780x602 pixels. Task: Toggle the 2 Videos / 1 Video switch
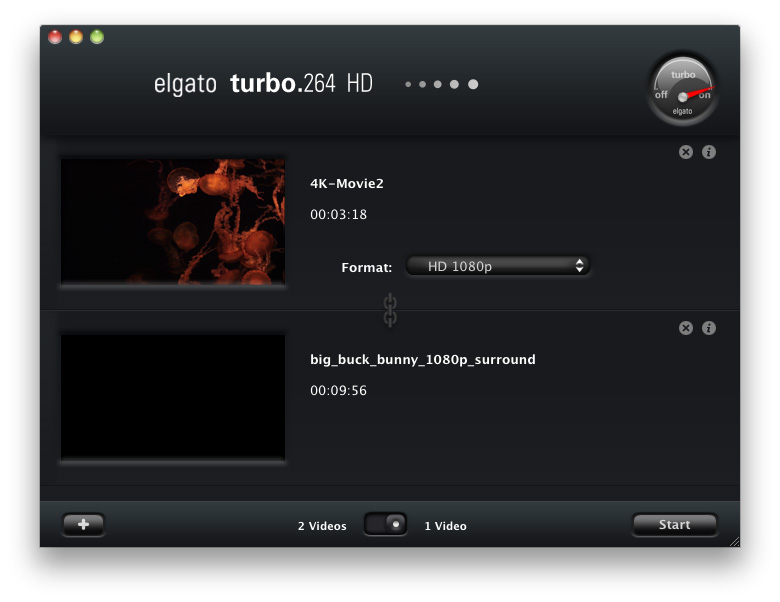click(x=386, y=524)
